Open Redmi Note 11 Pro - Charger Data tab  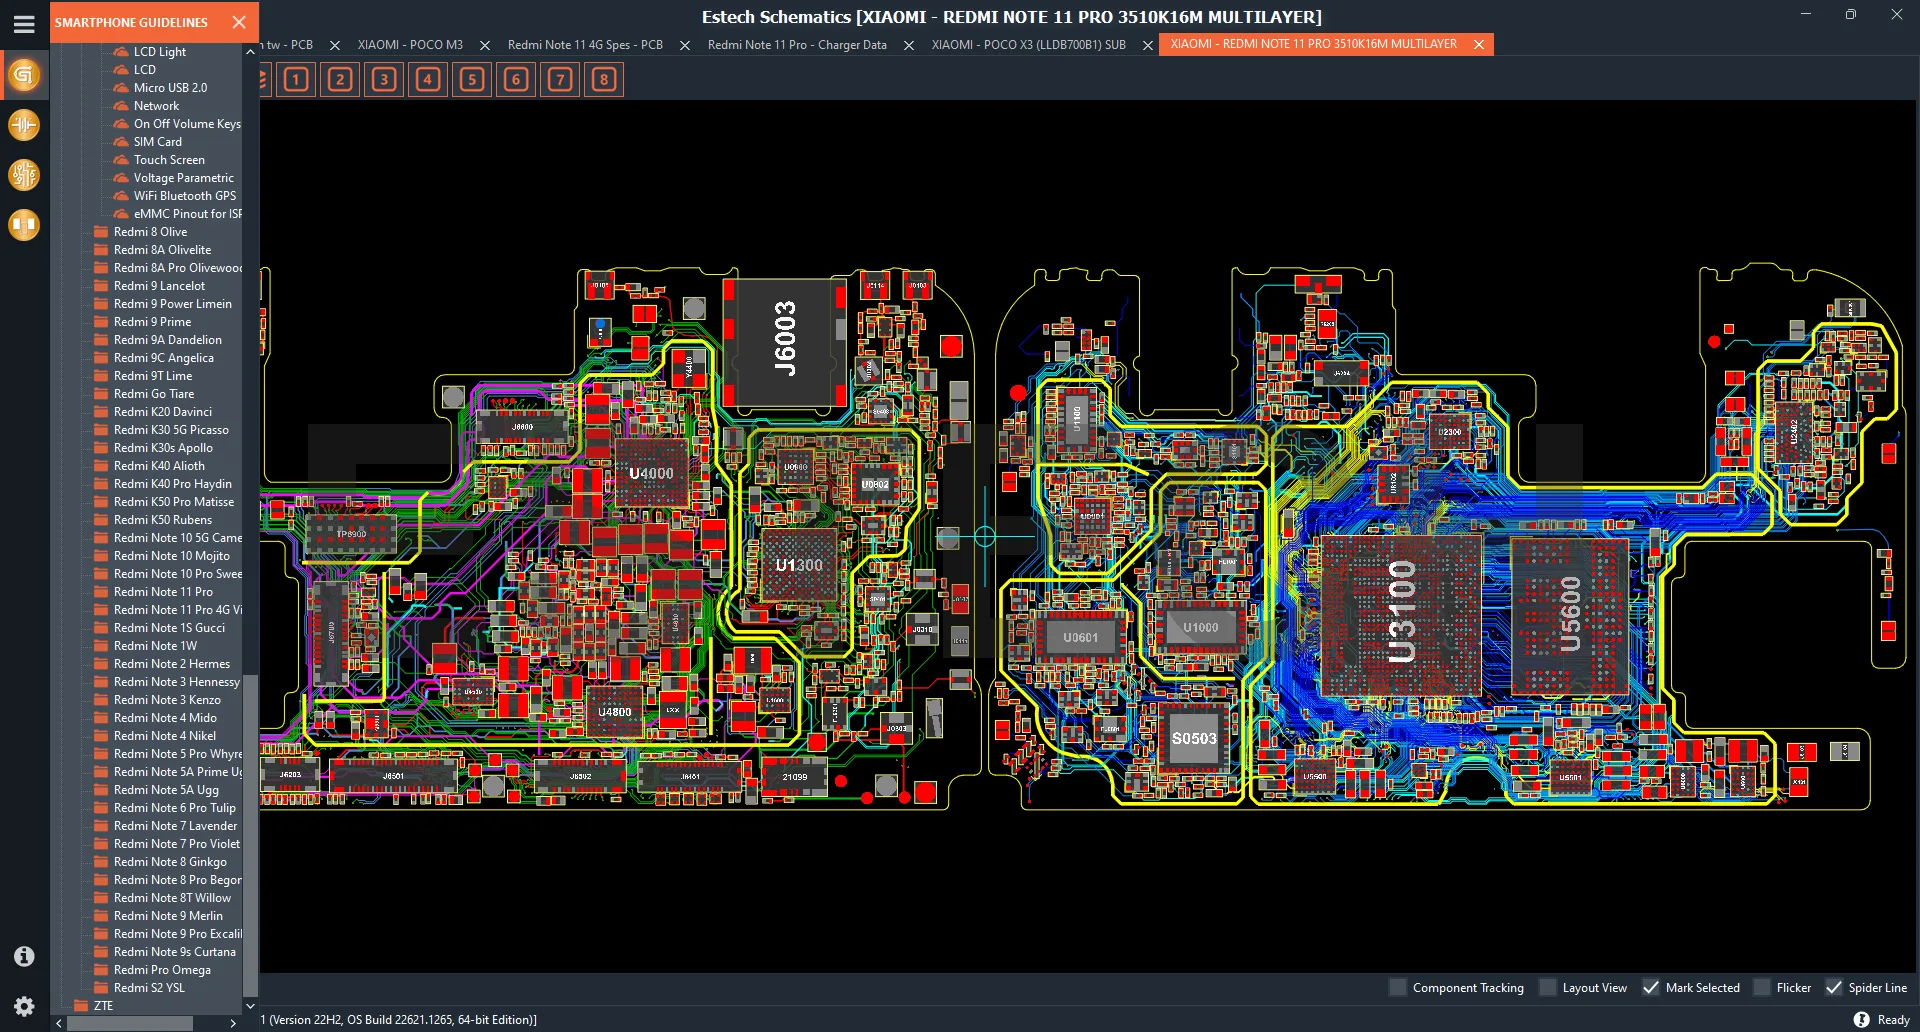(797, 45)
